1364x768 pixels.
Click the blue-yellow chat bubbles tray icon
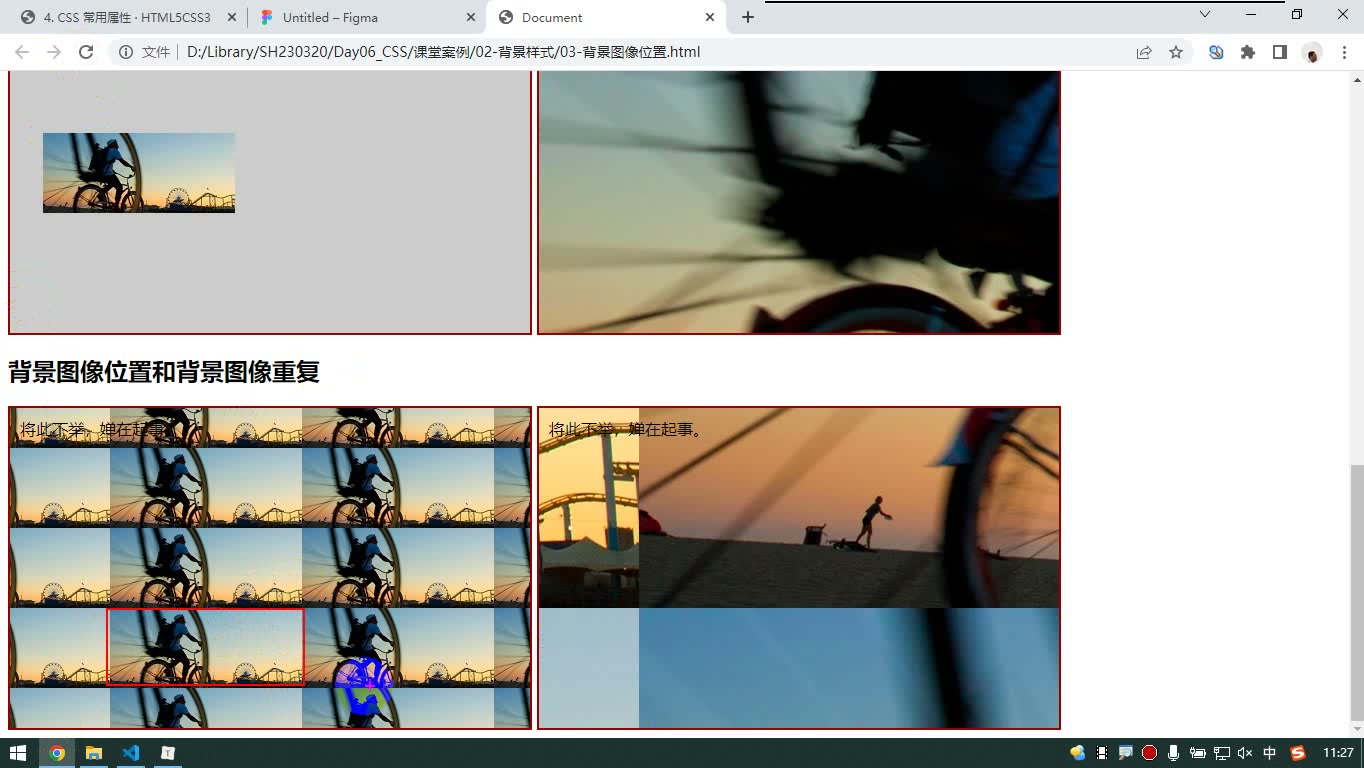[1077, 753]
